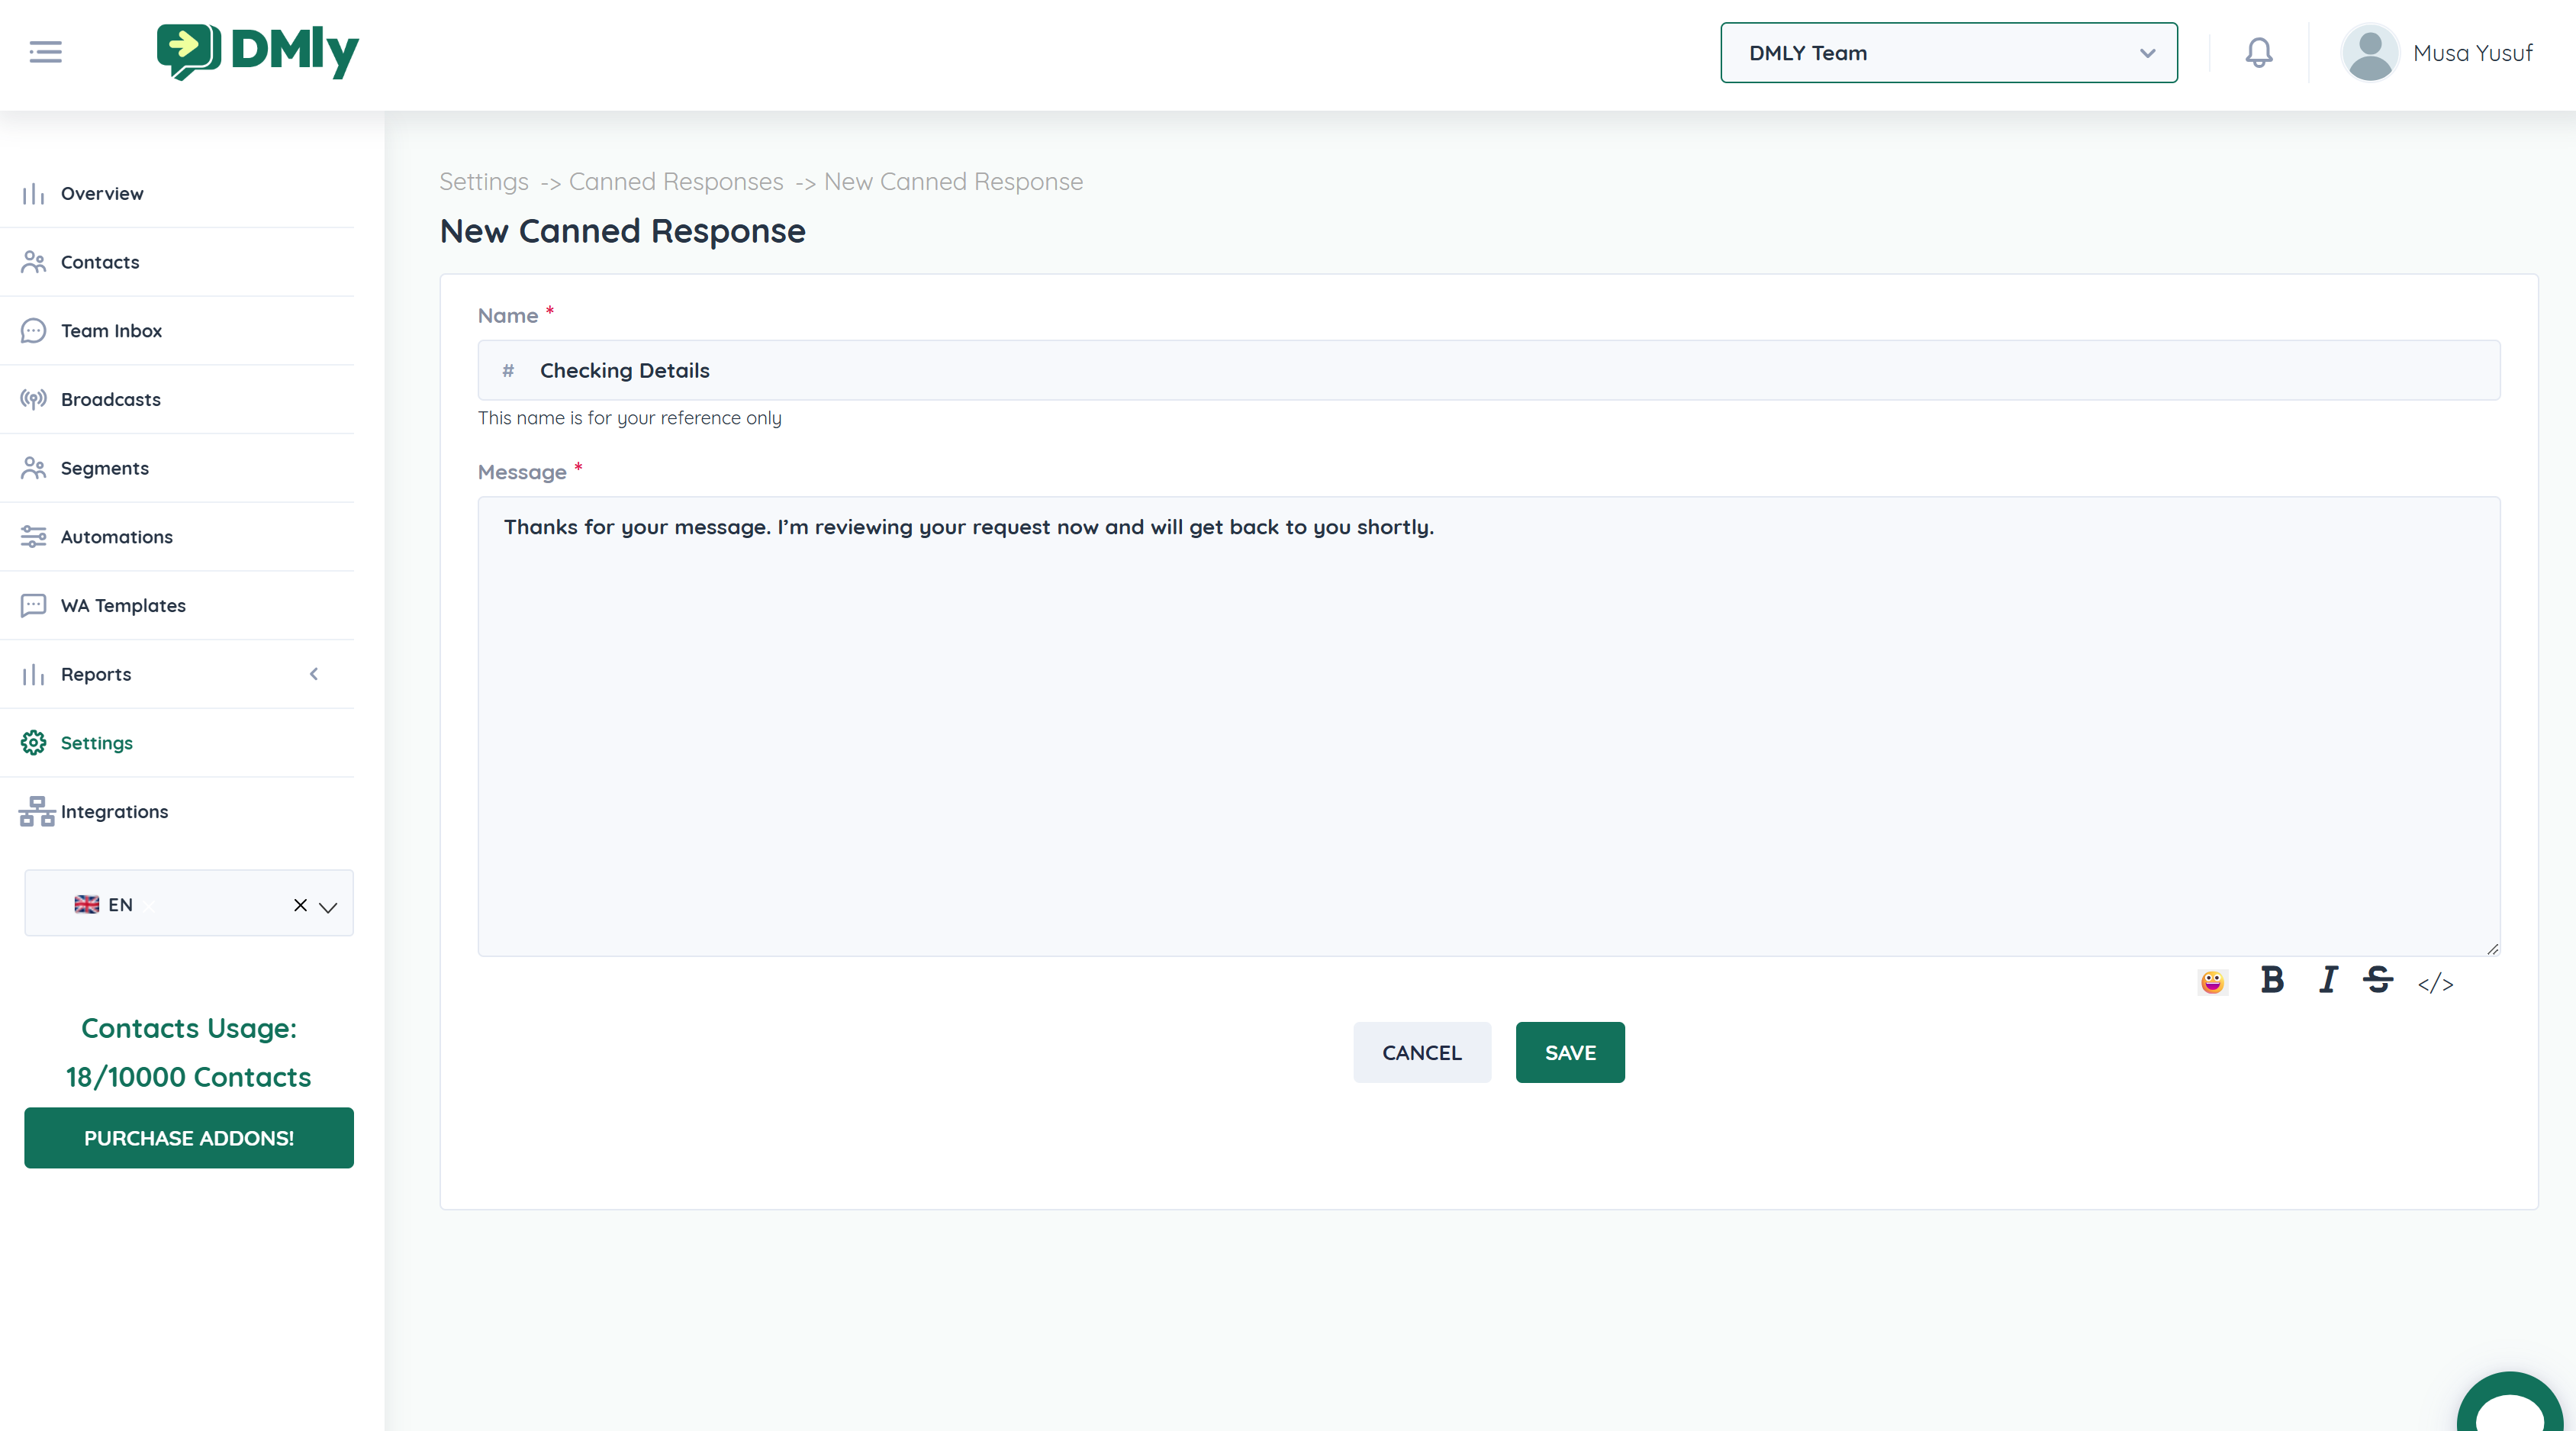Open the EN language selector arrow

click(328, 906)
